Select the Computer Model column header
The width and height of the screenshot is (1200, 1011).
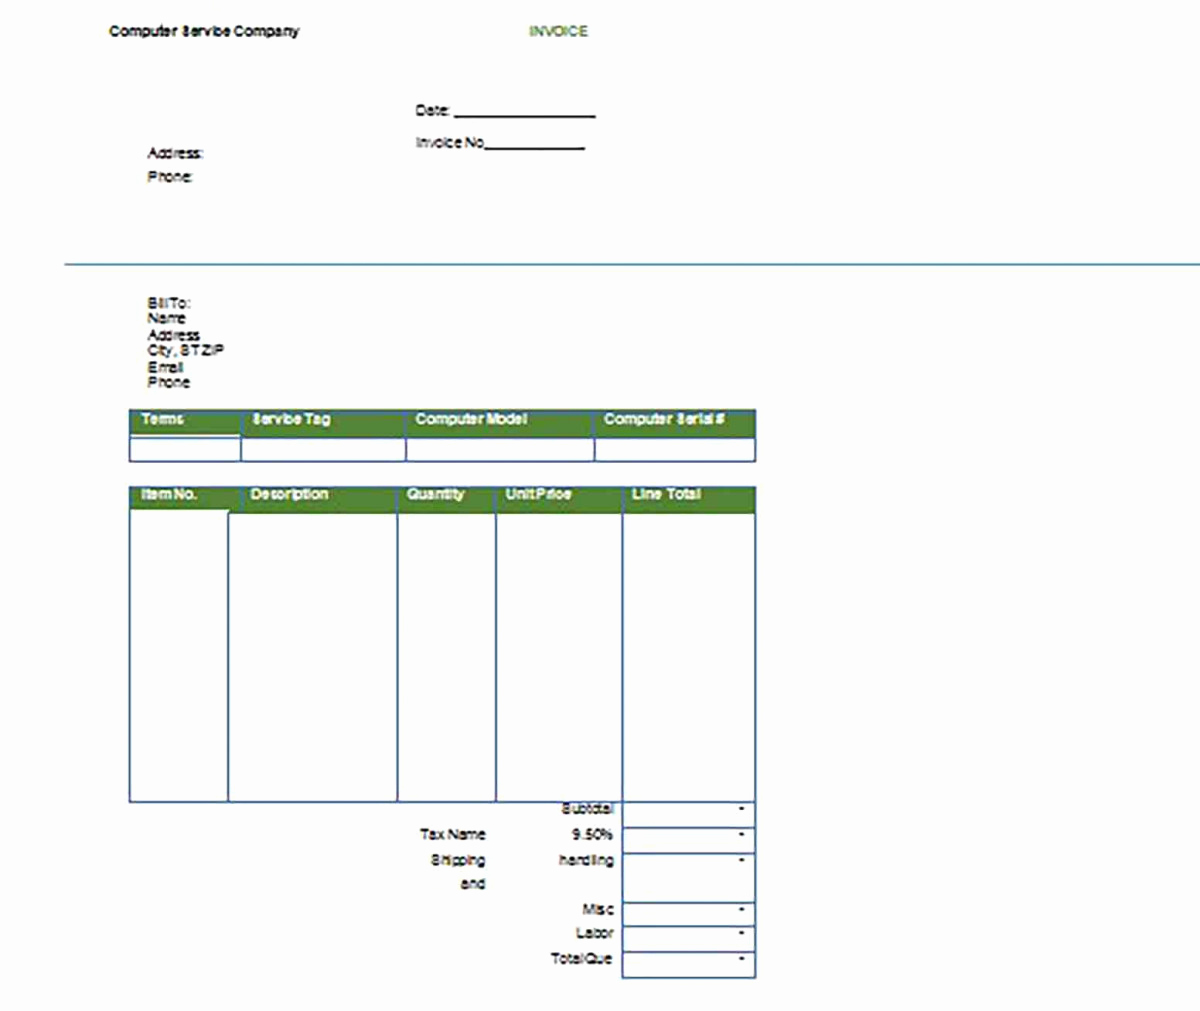tap(500, 421)
